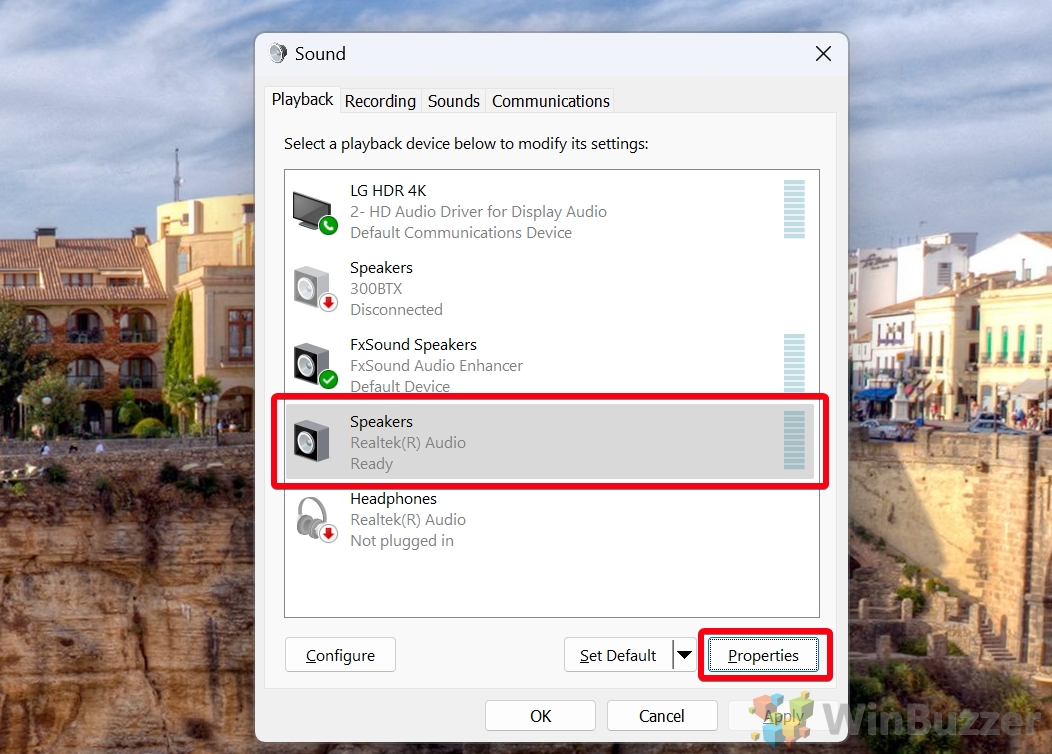Close the Sound dialog

pos(823,54)
